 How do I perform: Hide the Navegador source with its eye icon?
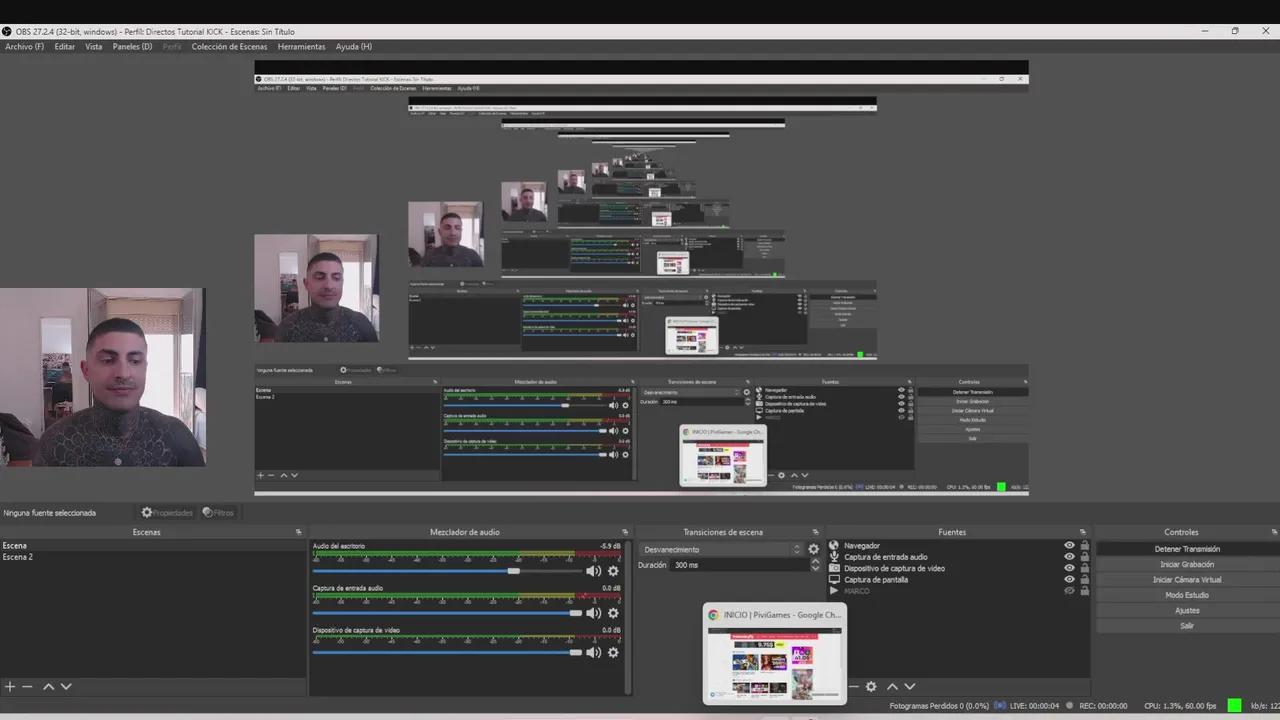pyautogui.click(x=1069, y=546)
